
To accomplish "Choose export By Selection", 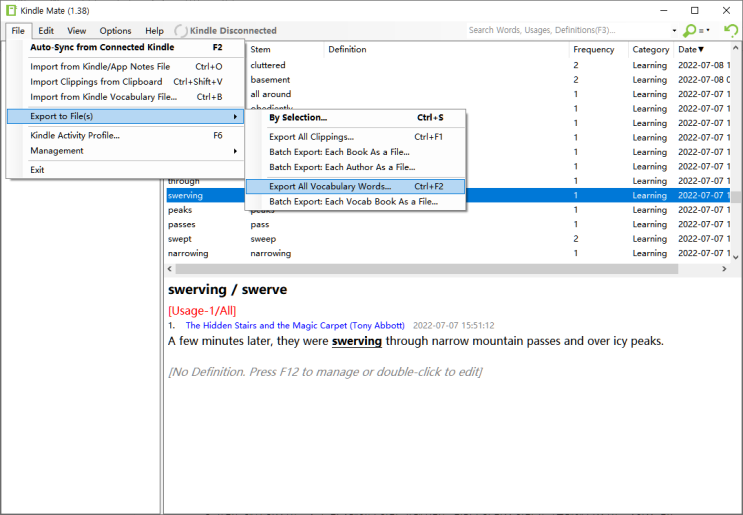I will [x=355, y=117].
